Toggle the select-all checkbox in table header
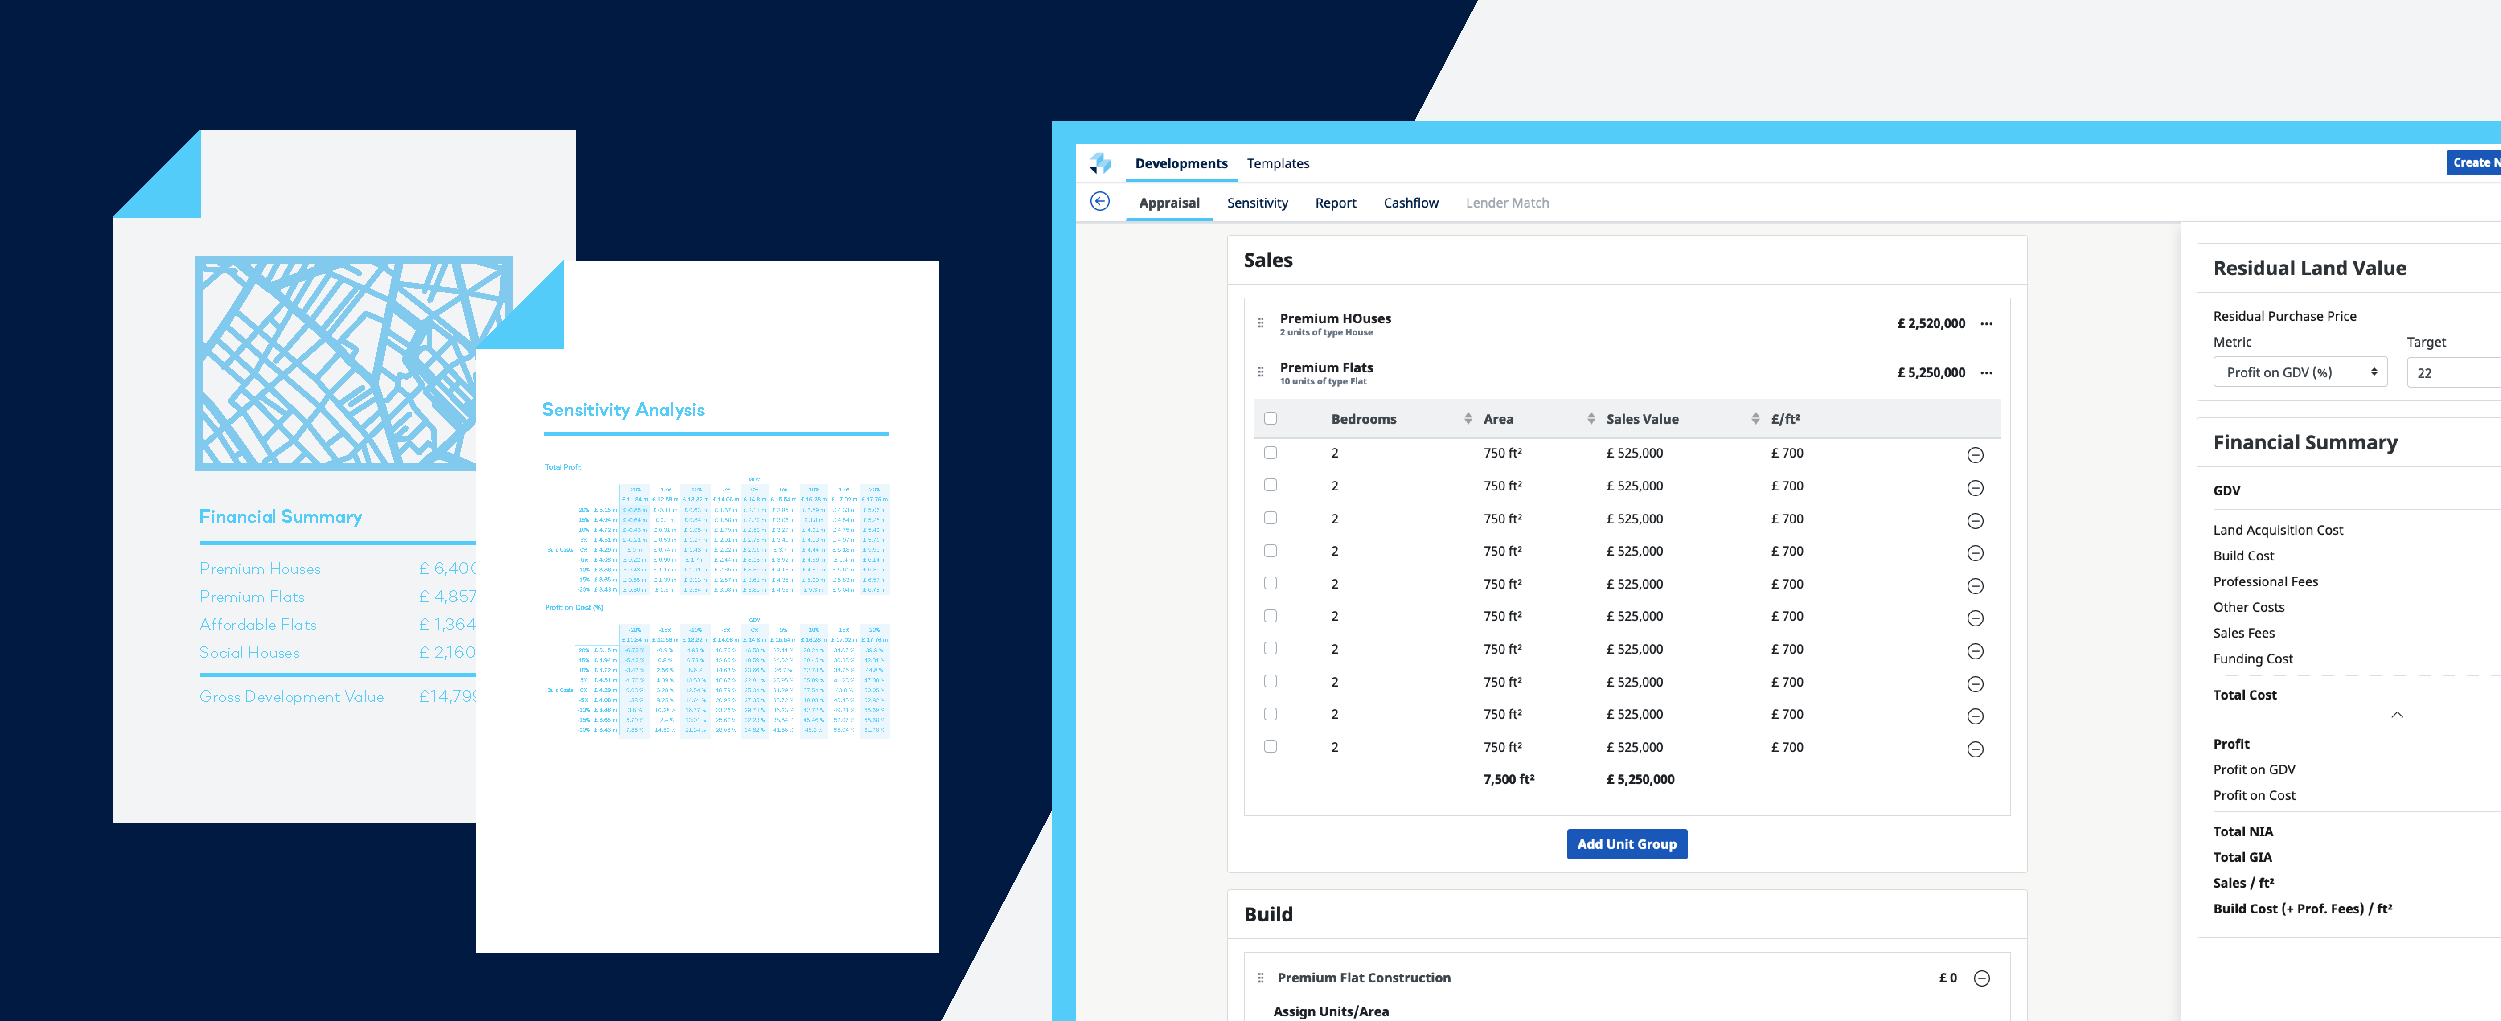 point(1270,419)
